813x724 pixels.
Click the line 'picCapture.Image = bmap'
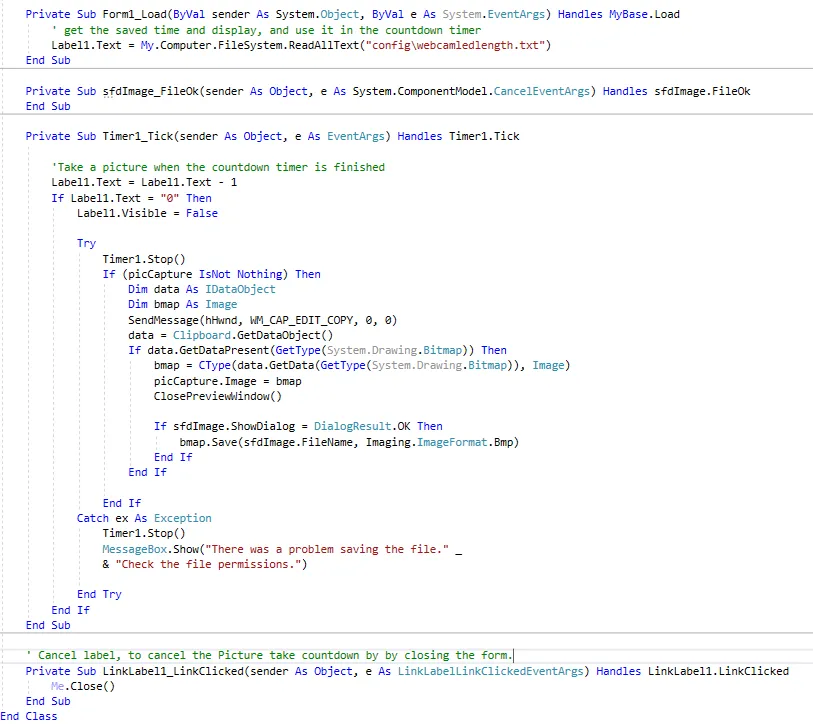click(x=228, y=381)
